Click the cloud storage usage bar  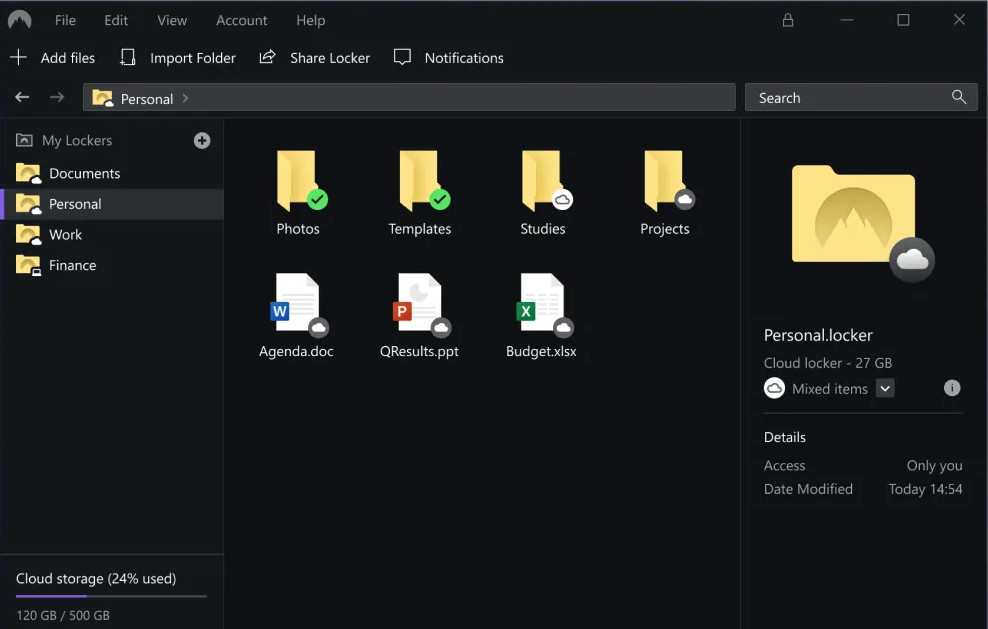(x=111, y=596)
